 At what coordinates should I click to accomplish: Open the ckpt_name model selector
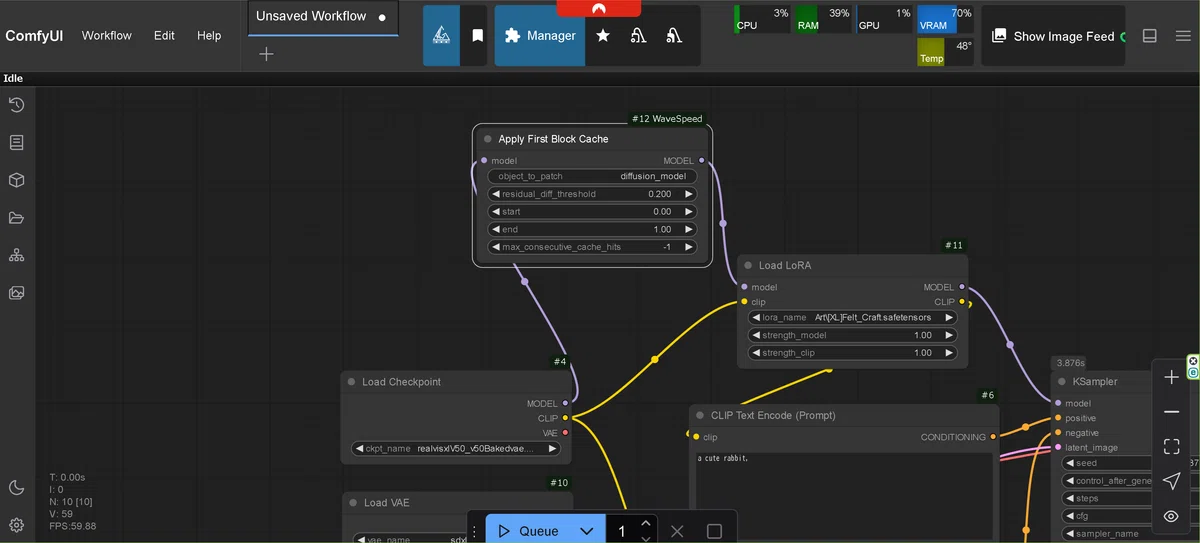pos(456,449)
